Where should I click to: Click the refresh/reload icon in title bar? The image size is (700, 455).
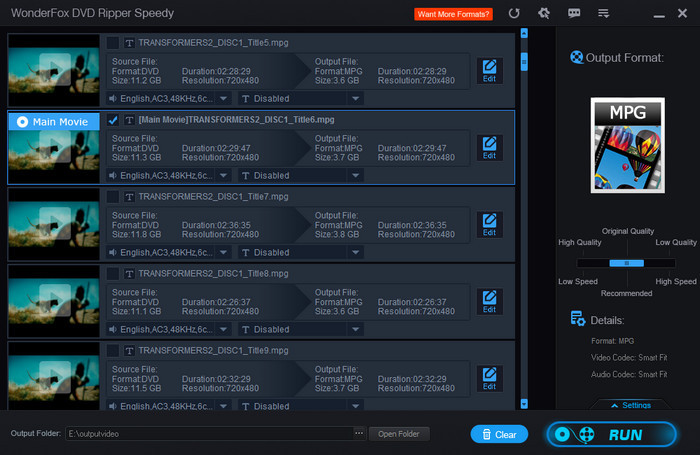click(x=514, y=13)
